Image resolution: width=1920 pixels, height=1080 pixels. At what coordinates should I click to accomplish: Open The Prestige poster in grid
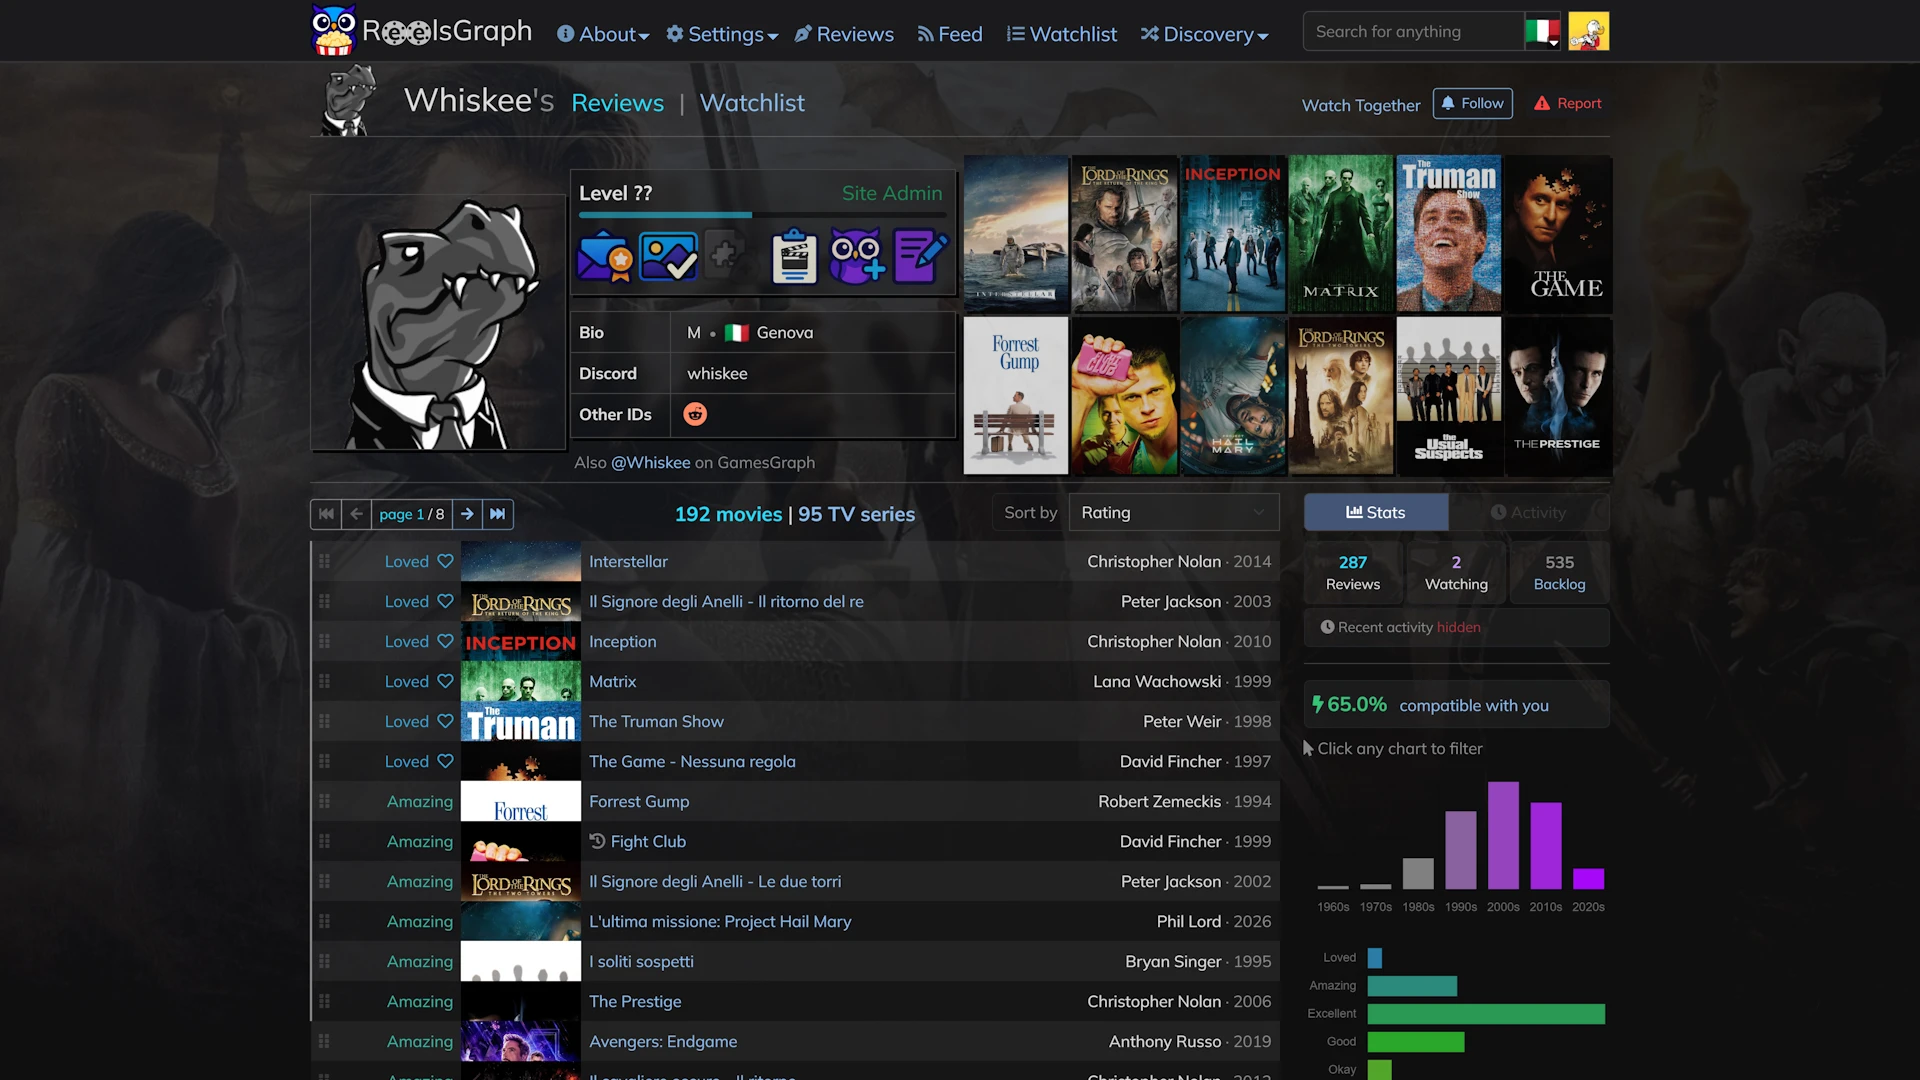point(1557,395)
